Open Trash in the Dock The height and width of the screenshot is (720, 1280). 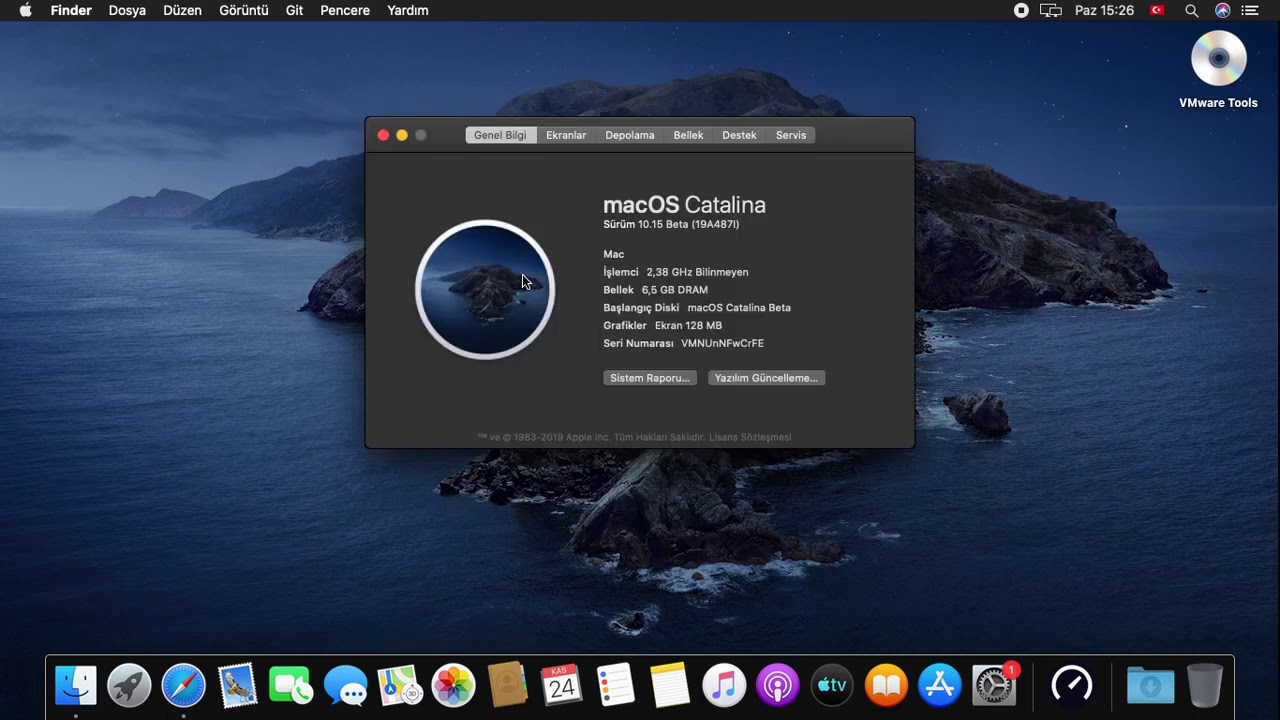click(x=1205, y=686)
